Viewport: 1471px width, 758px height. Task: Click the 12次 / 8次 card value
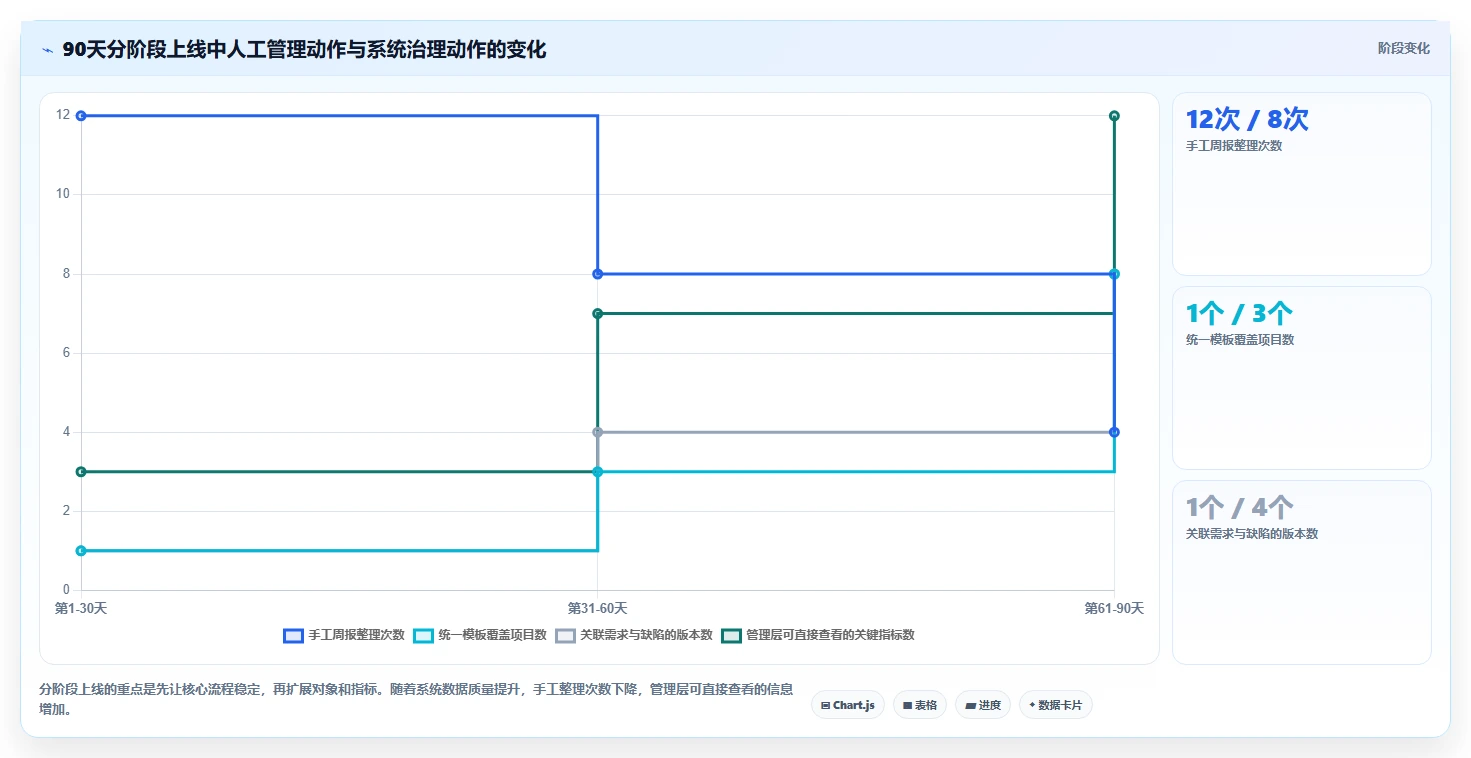[1247, 120]
